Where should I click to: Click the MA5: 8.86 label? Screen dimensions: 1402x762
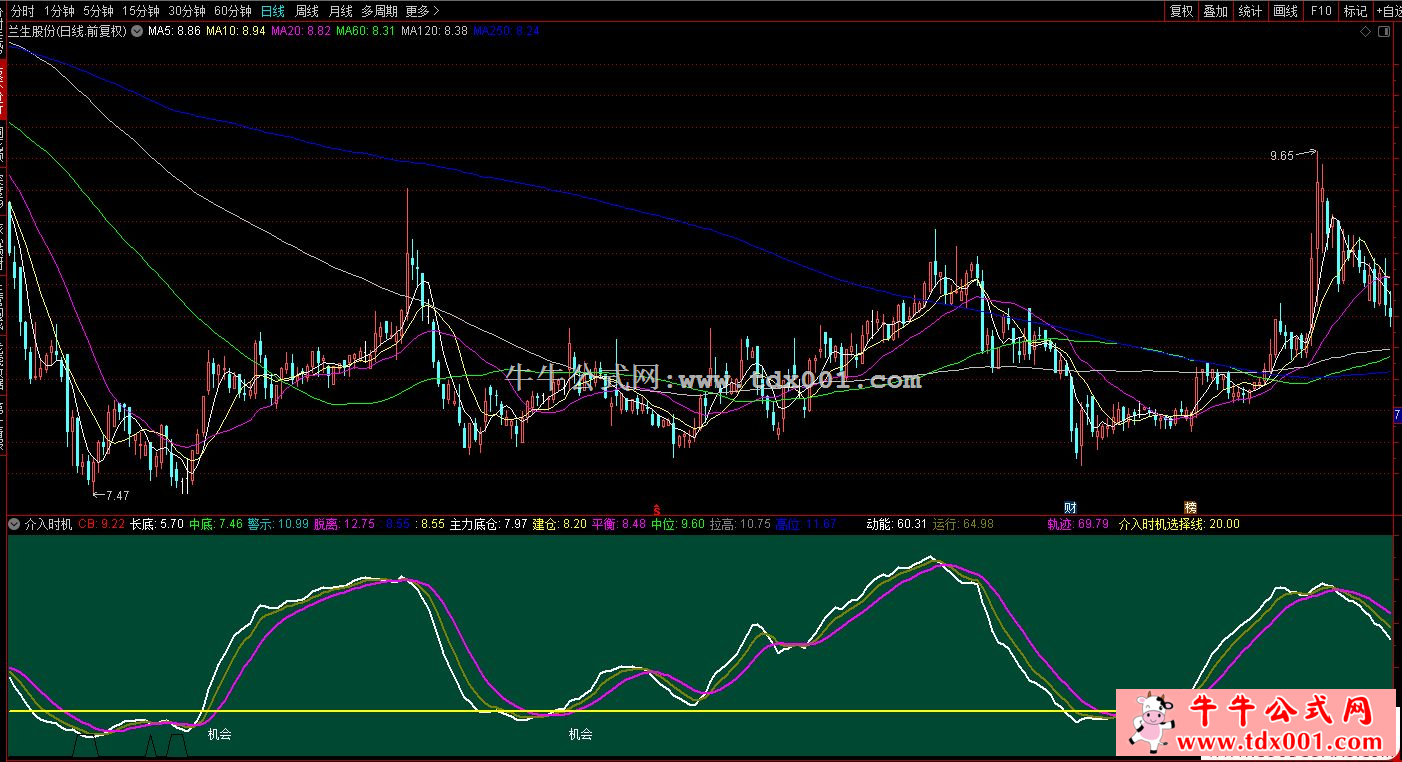tap(174, 31)
